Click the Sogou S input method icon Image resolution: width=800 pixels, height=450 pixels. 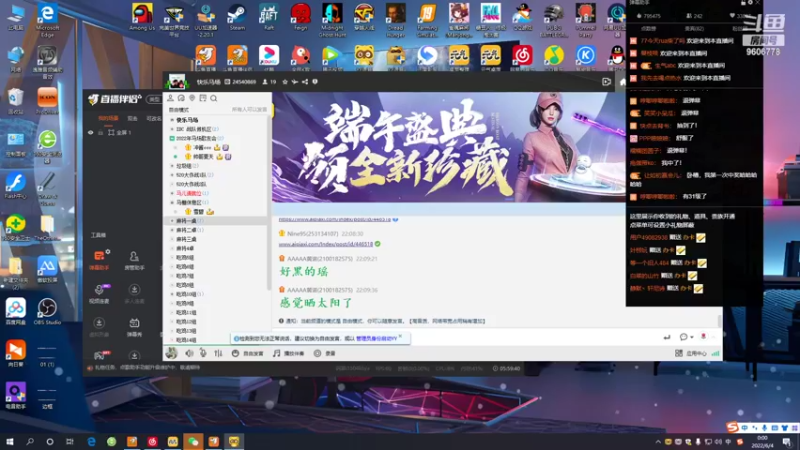733,427
